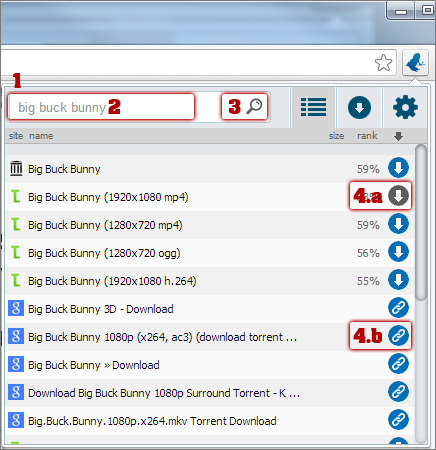This screenshot has width=436, height=450.
Task: Click site icon of 1280x720 mp4 row
Action: point(16,224)
